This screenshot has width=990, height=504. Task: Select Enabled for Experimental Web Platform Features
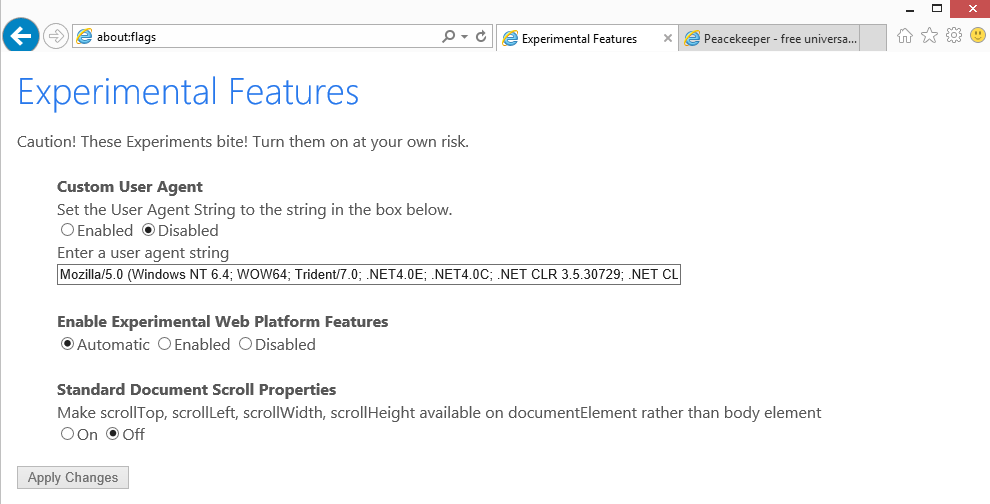164,344
